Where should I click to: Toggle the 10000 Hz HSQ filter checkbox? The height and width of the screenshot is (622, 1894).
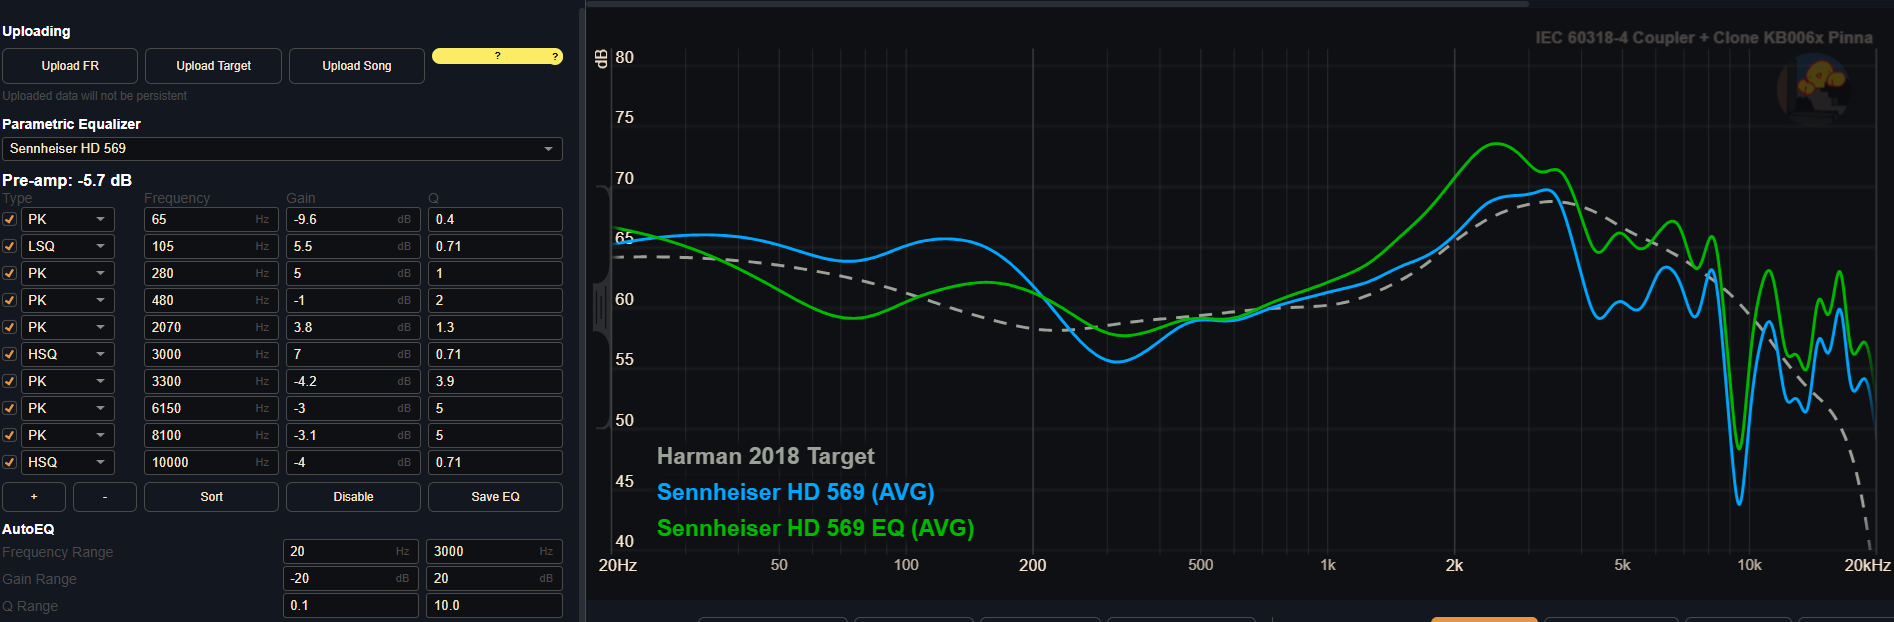pos(9,462)
